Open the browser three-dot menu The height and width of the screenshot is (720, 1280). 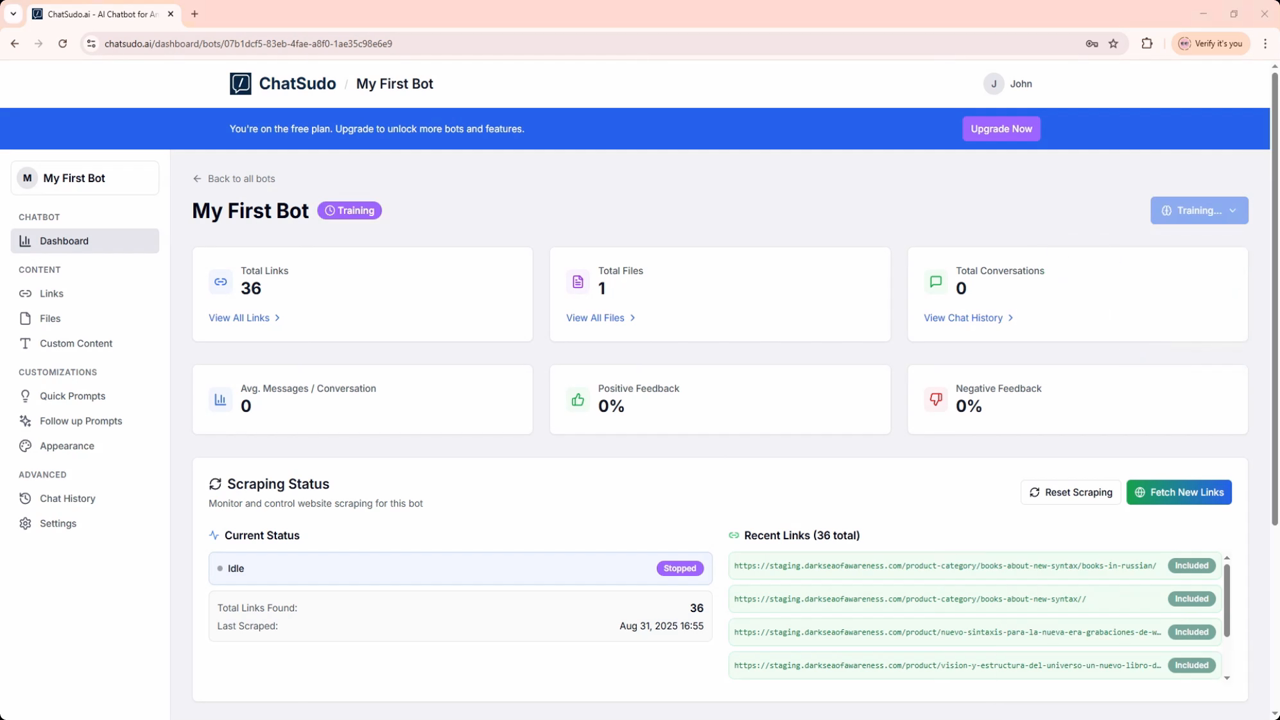tap(1265, 44)
